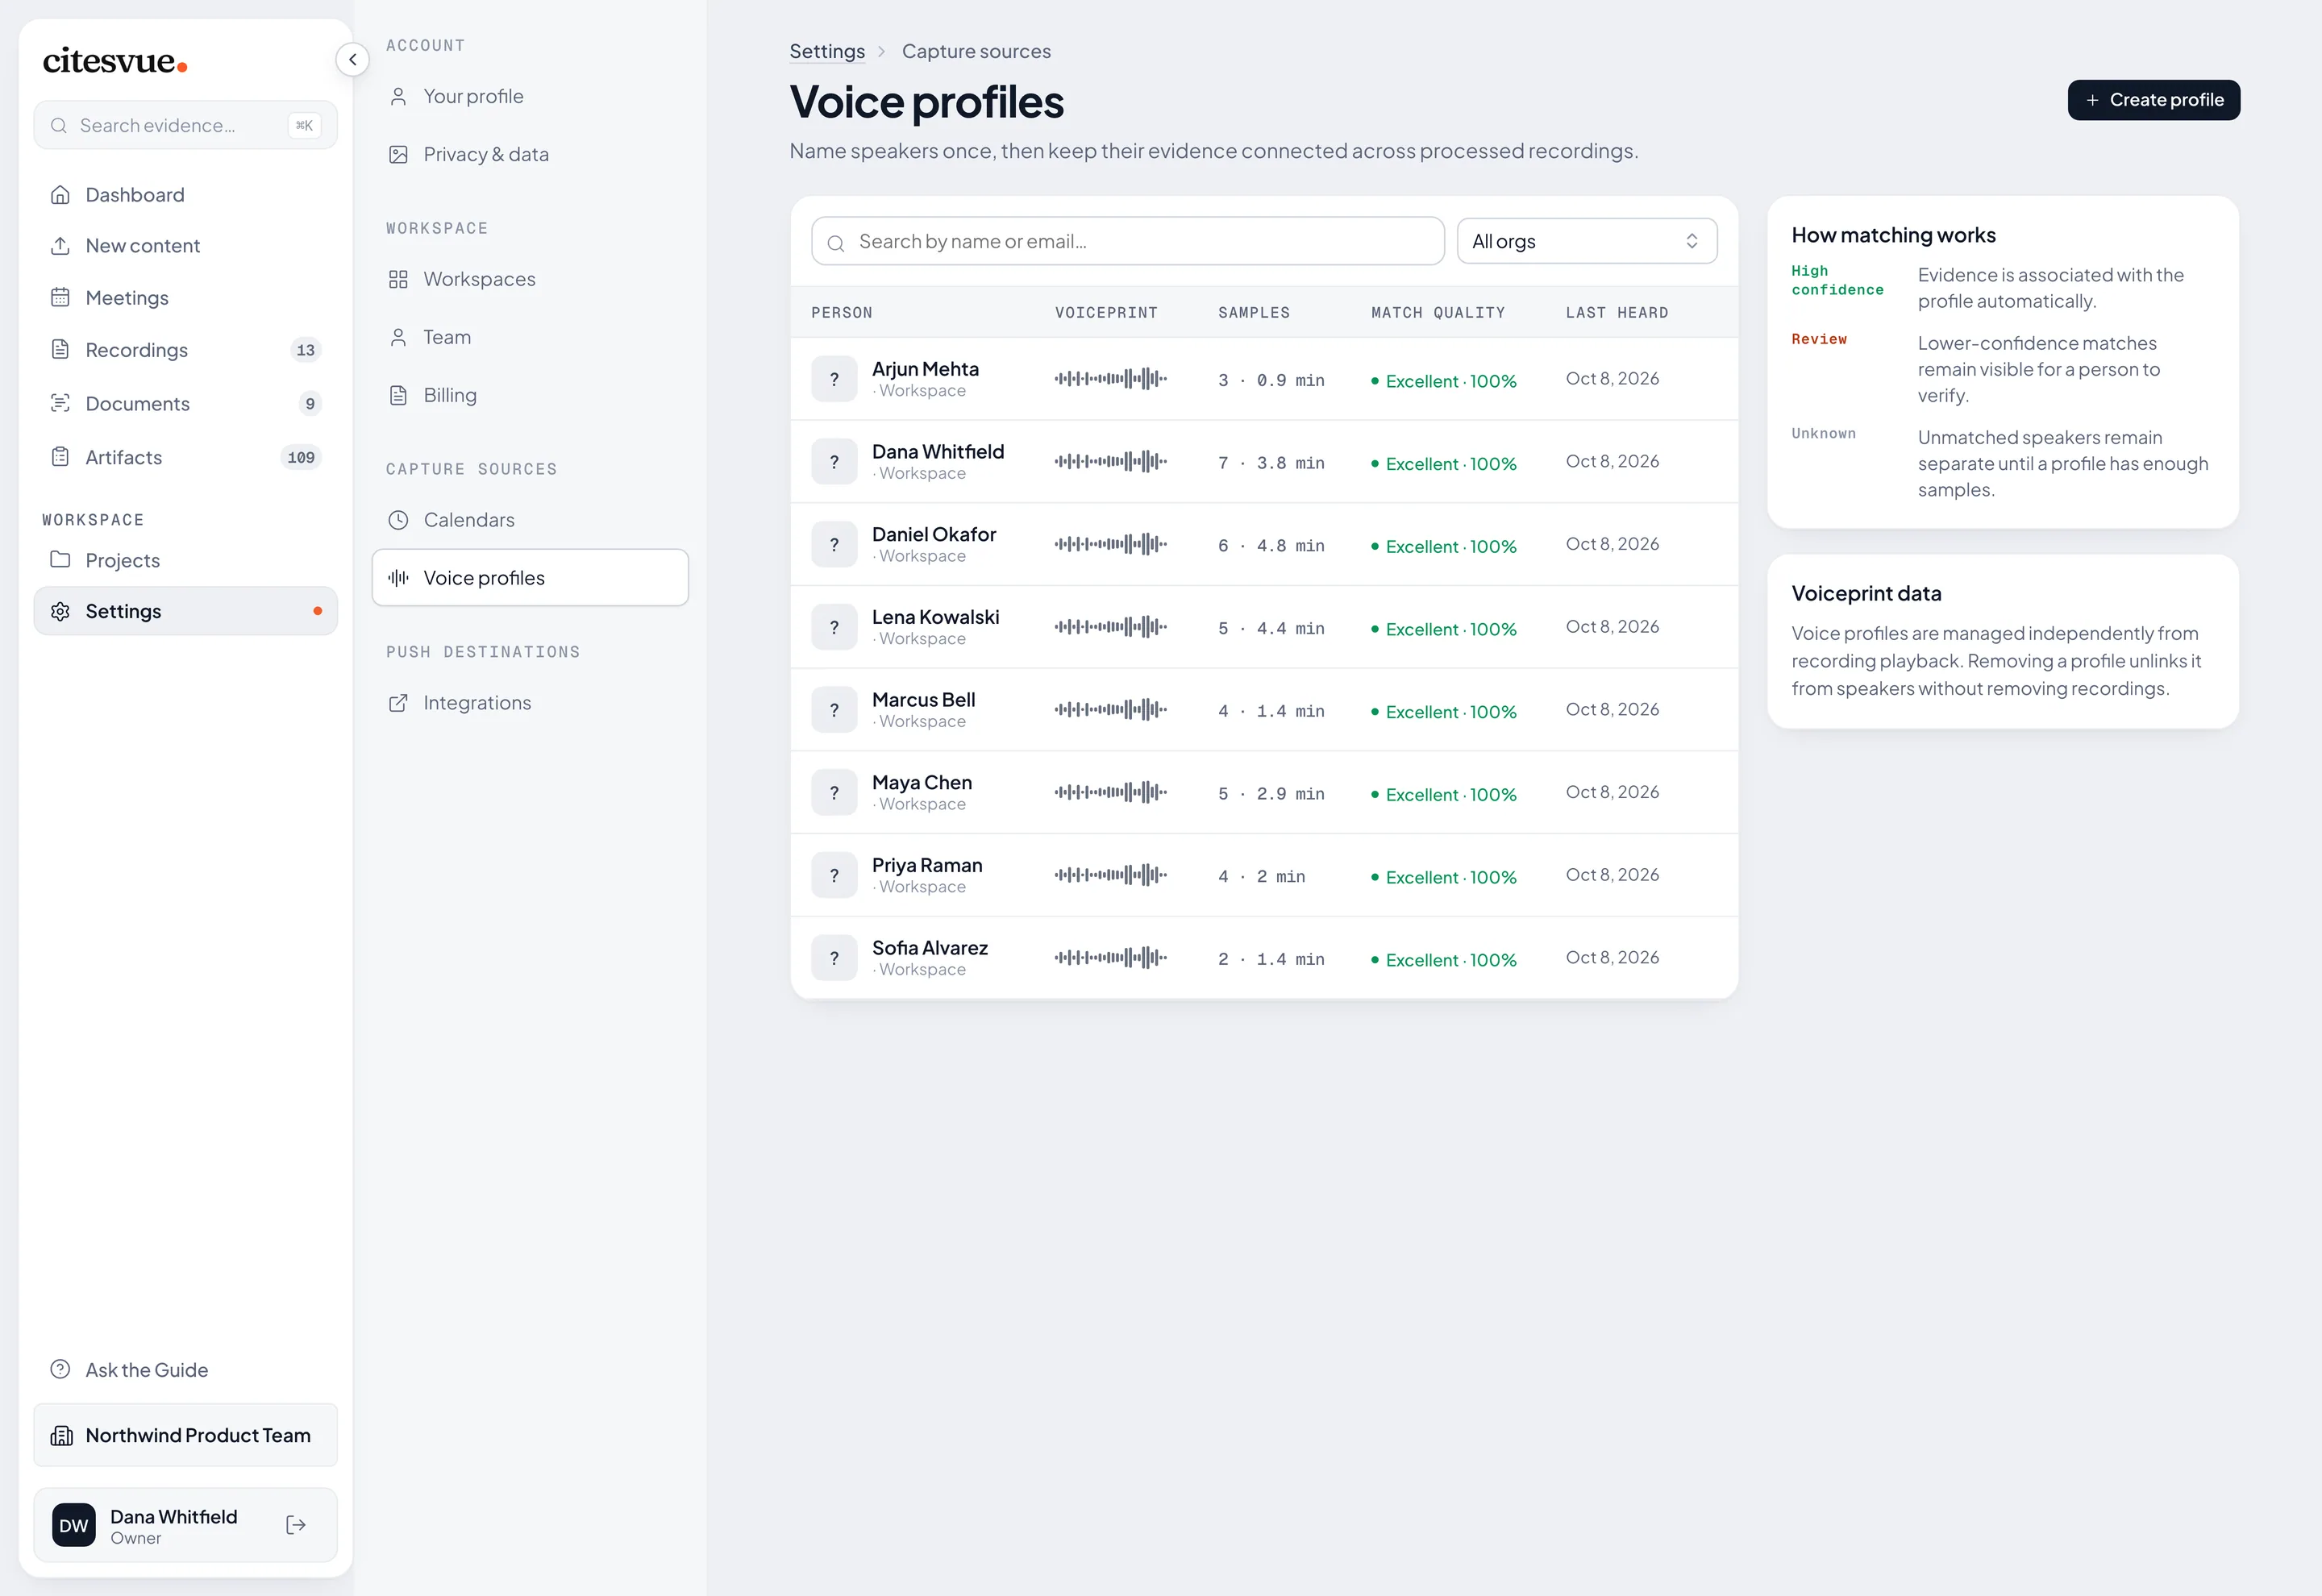Screen dimensions: 2322x1596
Task: Open the Northwind Product Team switcher
Action: [185, 1435]
